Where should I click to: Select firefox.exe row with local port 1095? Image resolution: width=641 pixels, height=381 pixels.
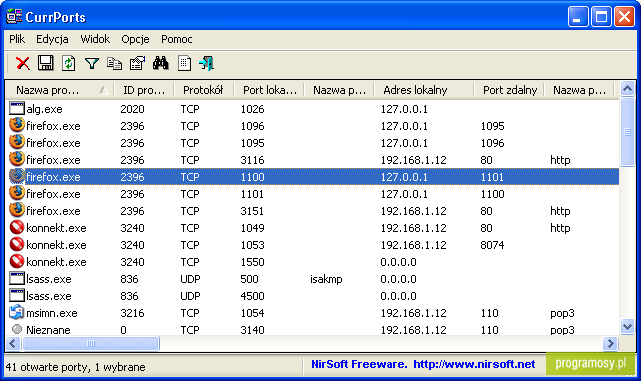[x=312, y=143]
